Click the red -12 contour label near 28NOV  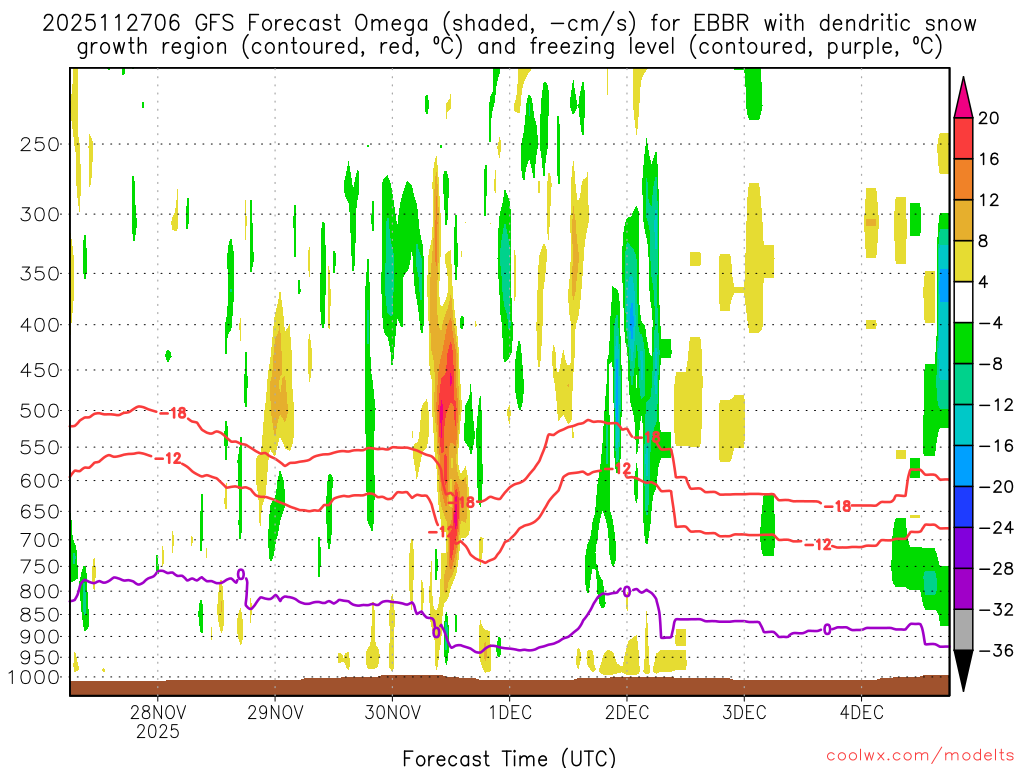[168, 458]
